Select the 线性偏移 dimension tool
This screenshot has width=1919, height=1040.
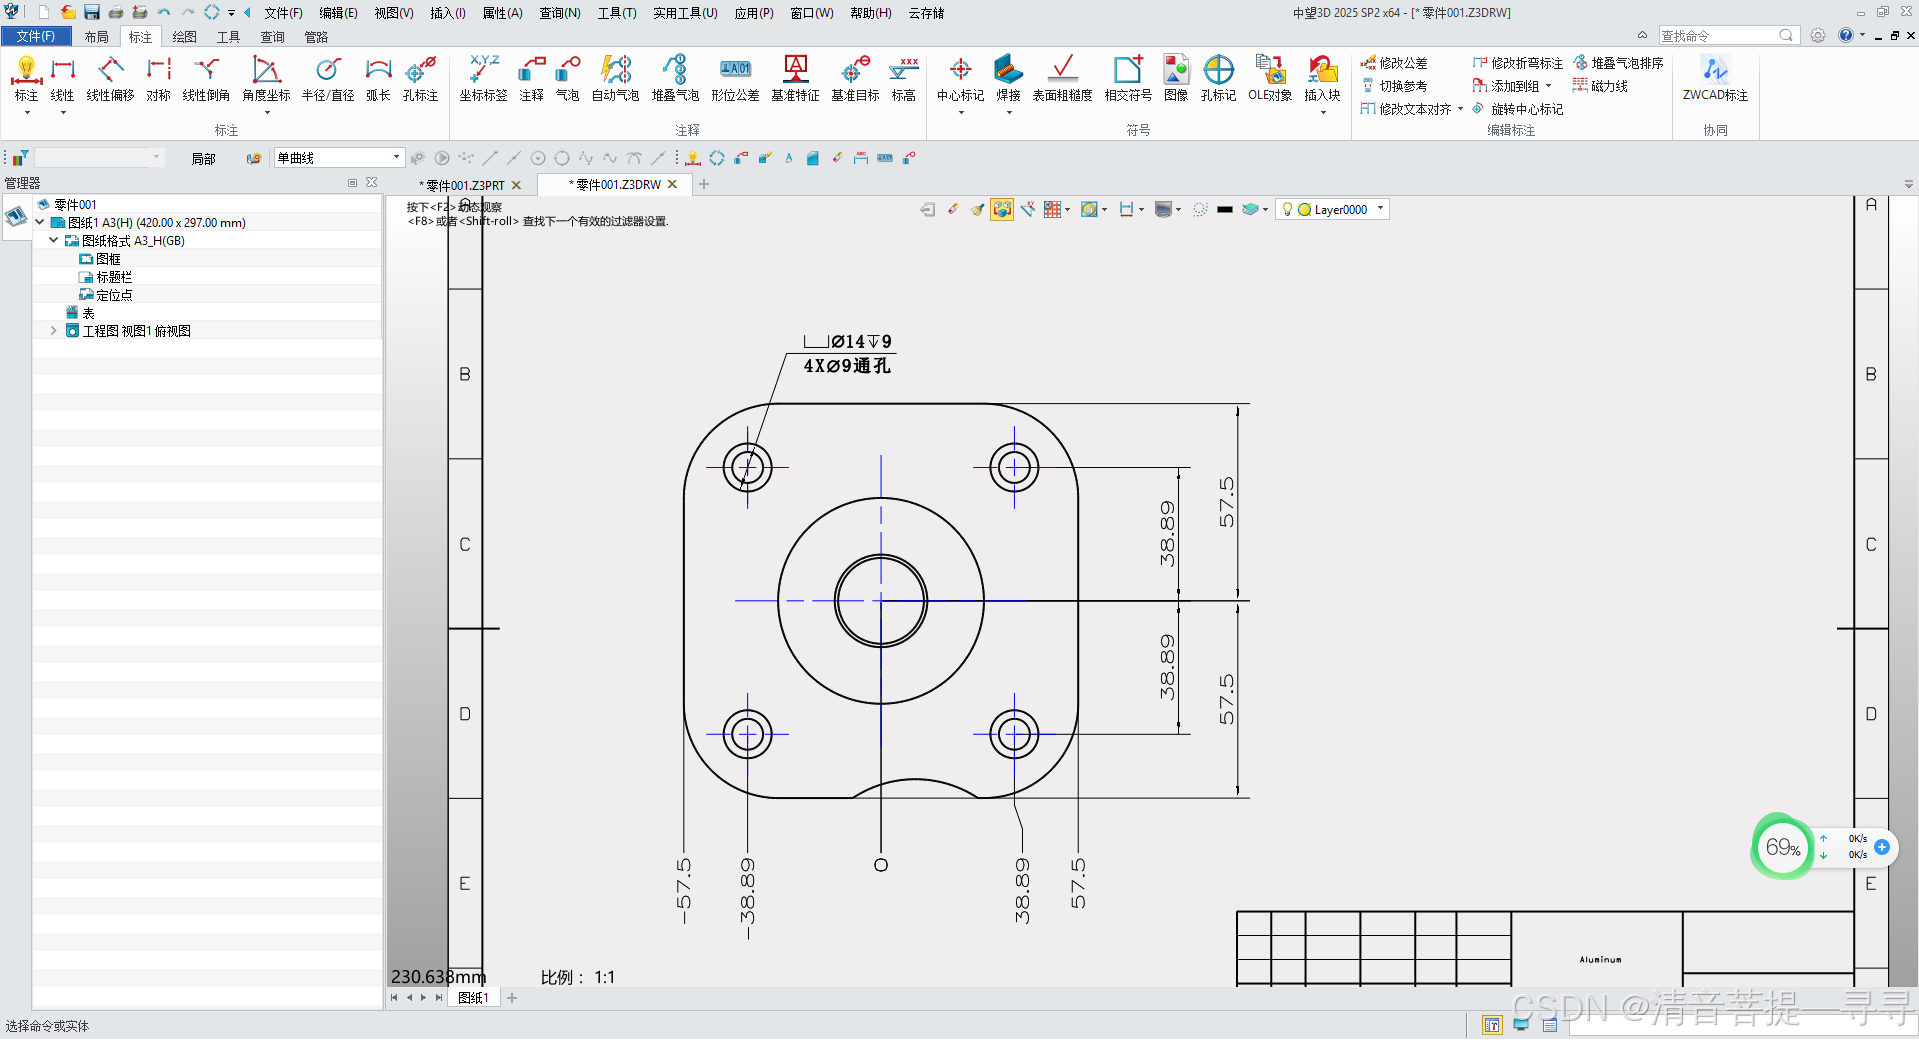[x=110, y=79]
